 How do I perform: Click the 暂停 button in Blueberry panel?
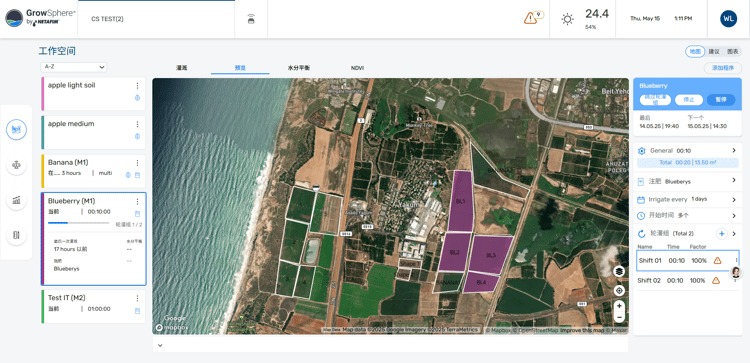tap(721, 100)
